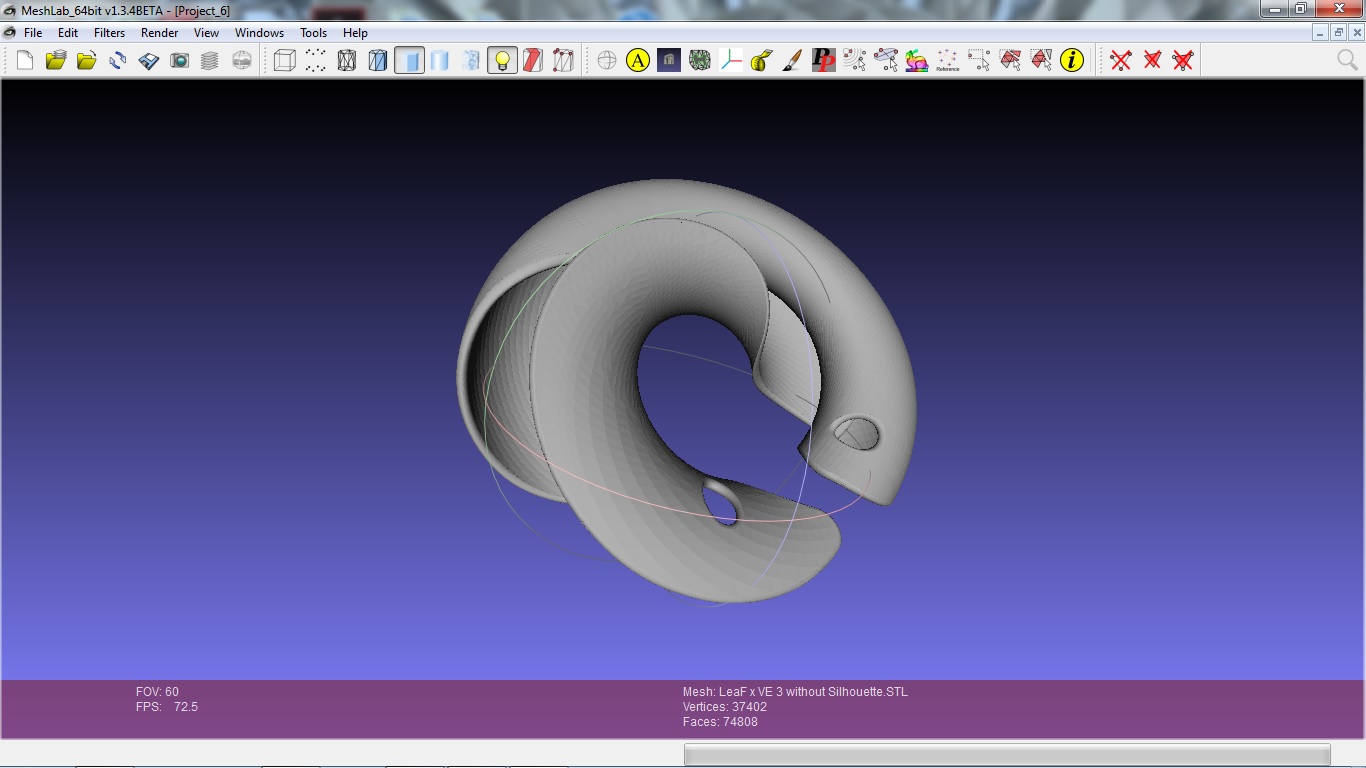Open the Edit menu
Screen dimensions: 1366x768
click(68, 33)
